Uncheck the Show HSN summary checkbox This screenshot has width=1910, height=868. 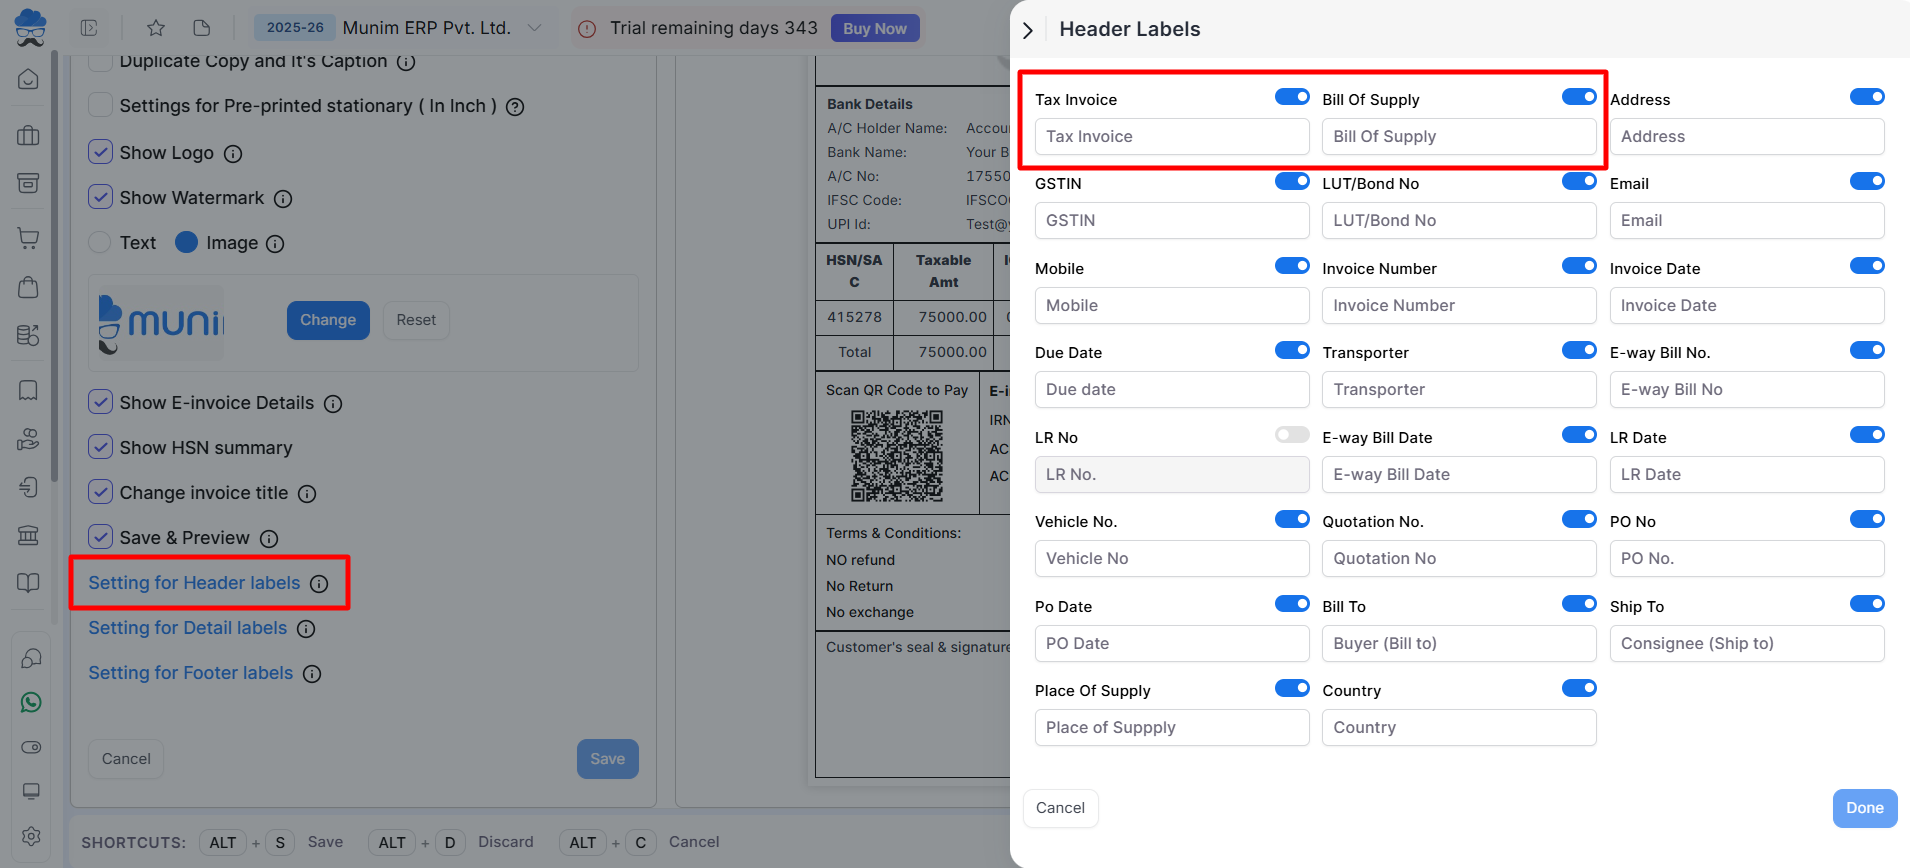point(101,447)
